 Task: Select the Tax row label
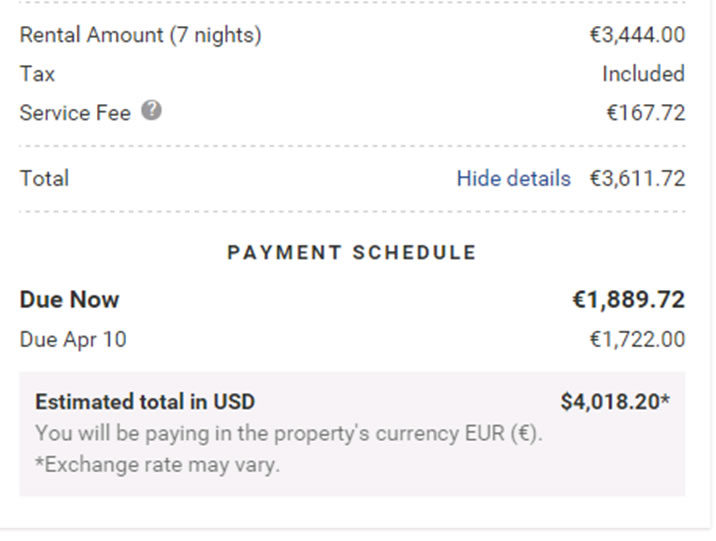(37, 74)
